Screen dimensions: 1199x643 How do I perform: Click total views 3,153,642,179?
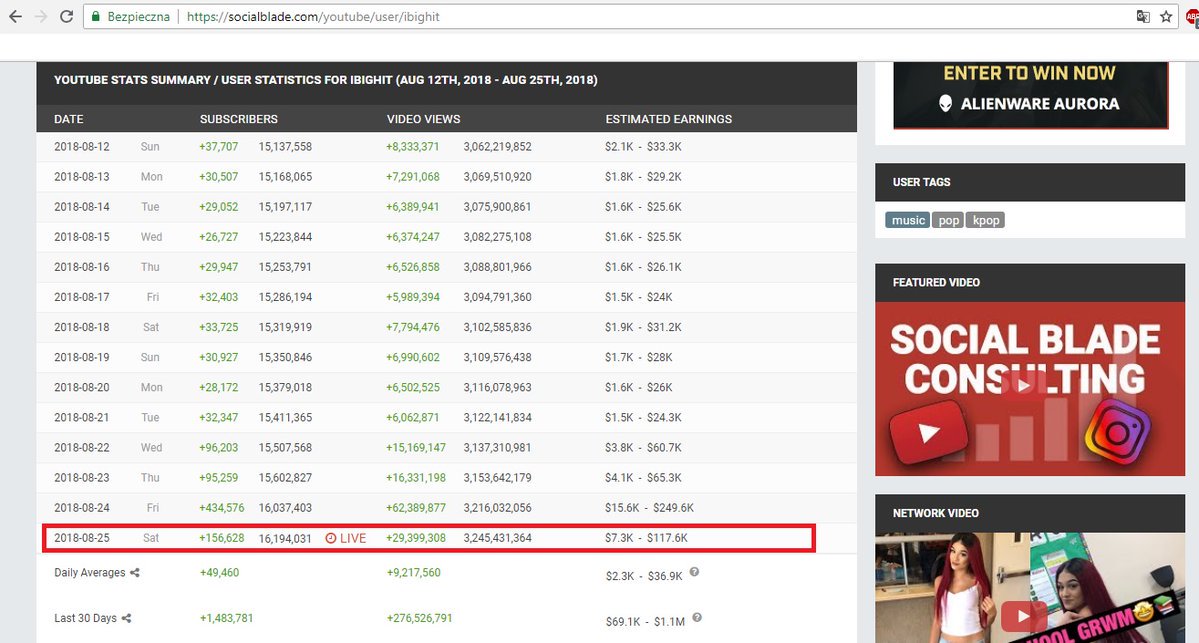497,478
